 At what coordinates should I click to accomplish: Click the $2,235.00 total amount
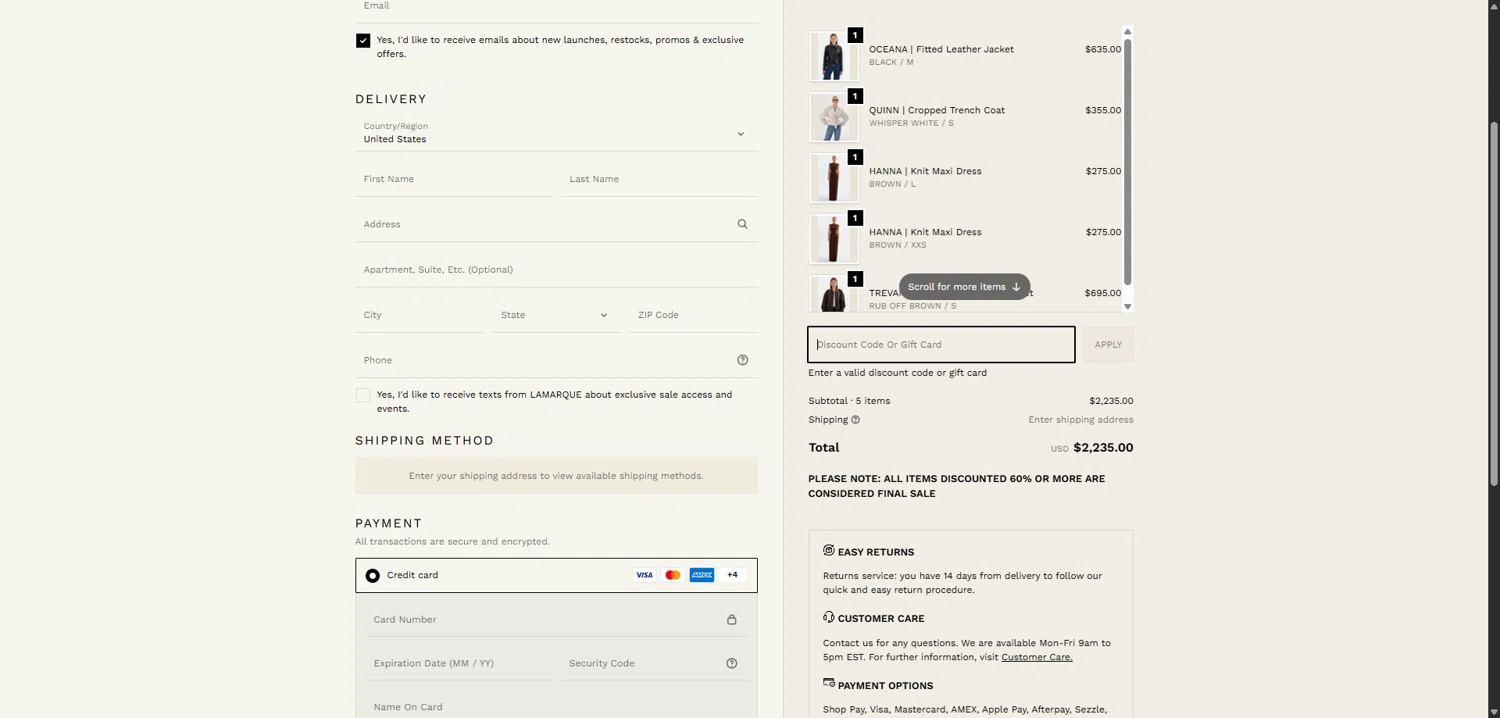click(x=1103, y=448)
